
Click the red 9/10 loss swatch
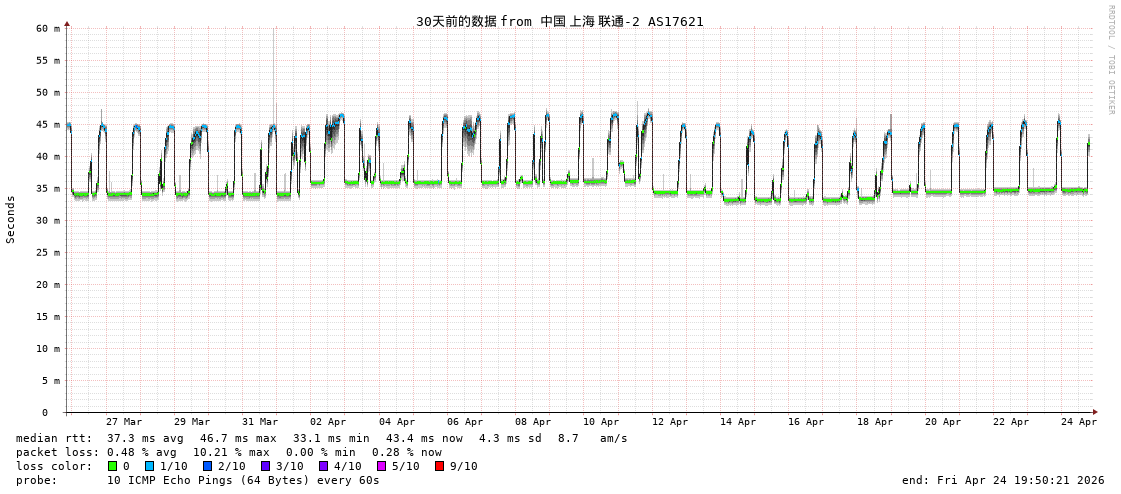point(439,466)
